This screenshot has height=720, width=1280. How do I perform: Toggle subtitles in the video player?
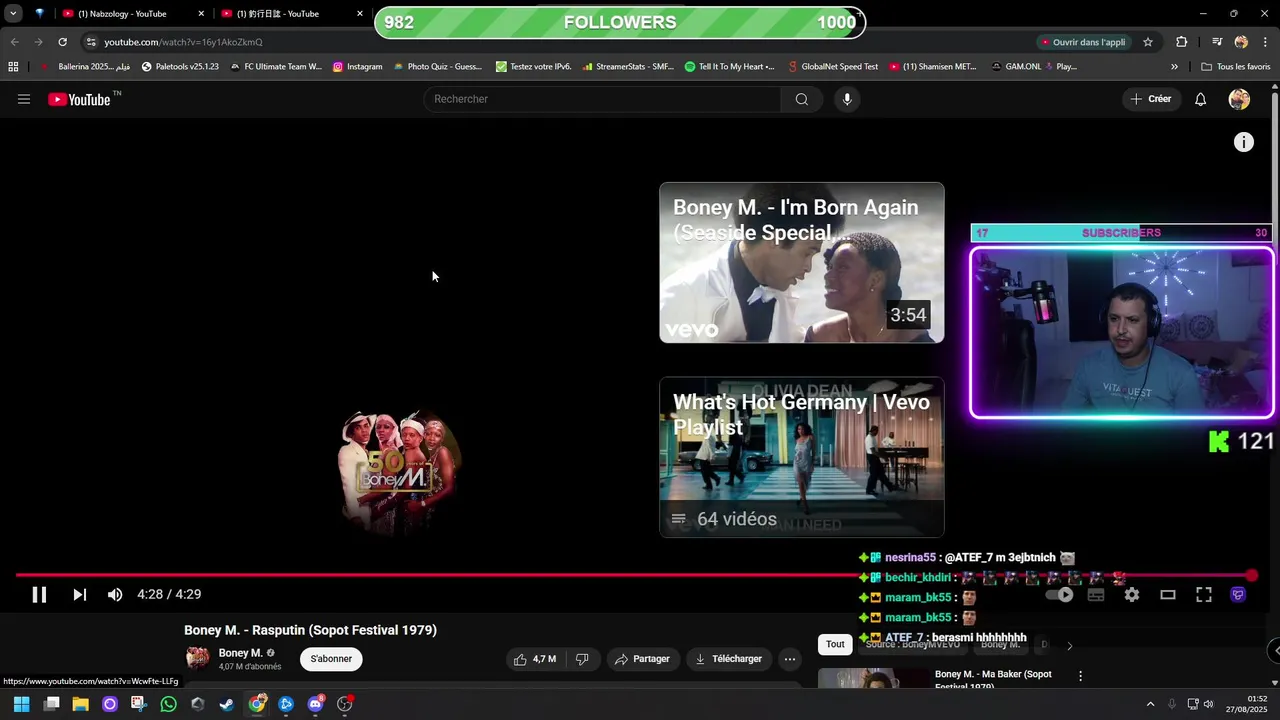point(1096,595)
